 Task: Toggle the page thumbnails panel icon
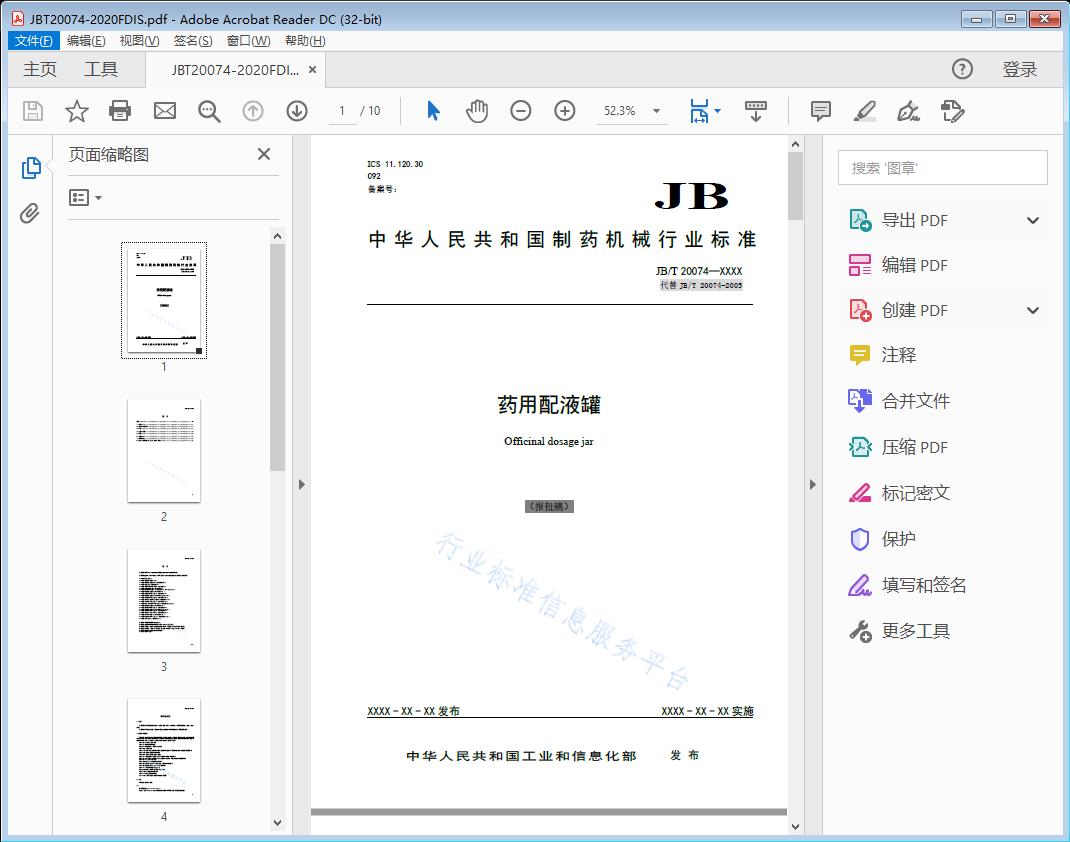point(30,168)
